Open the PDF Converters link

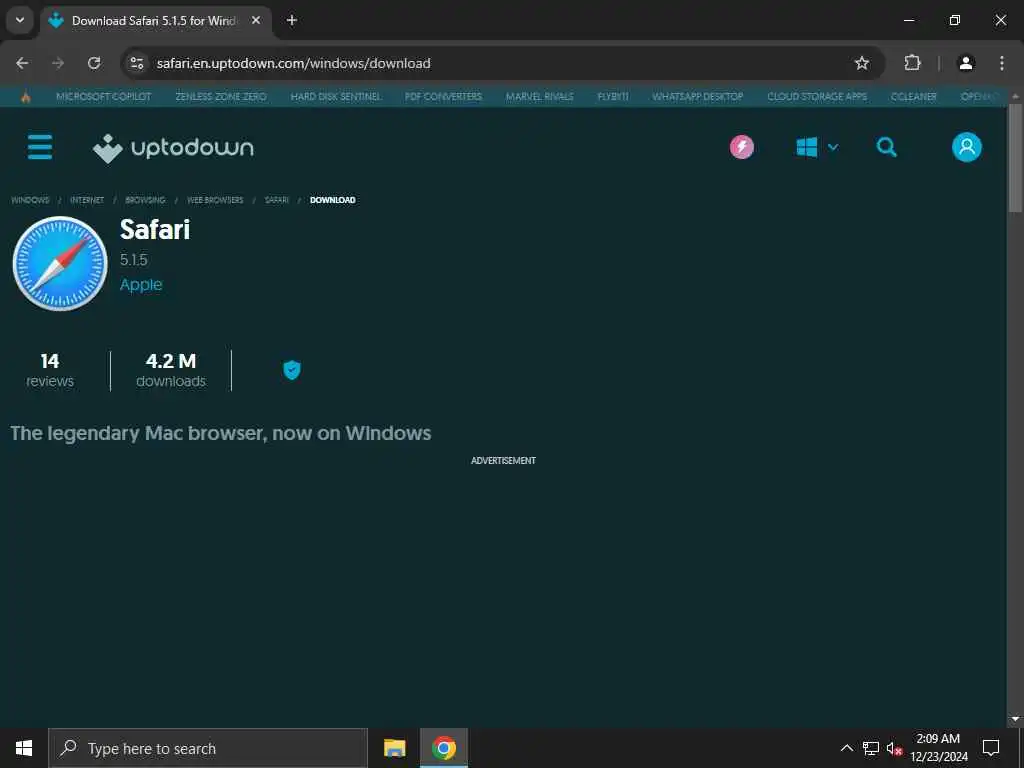click(x=443, y=97)
